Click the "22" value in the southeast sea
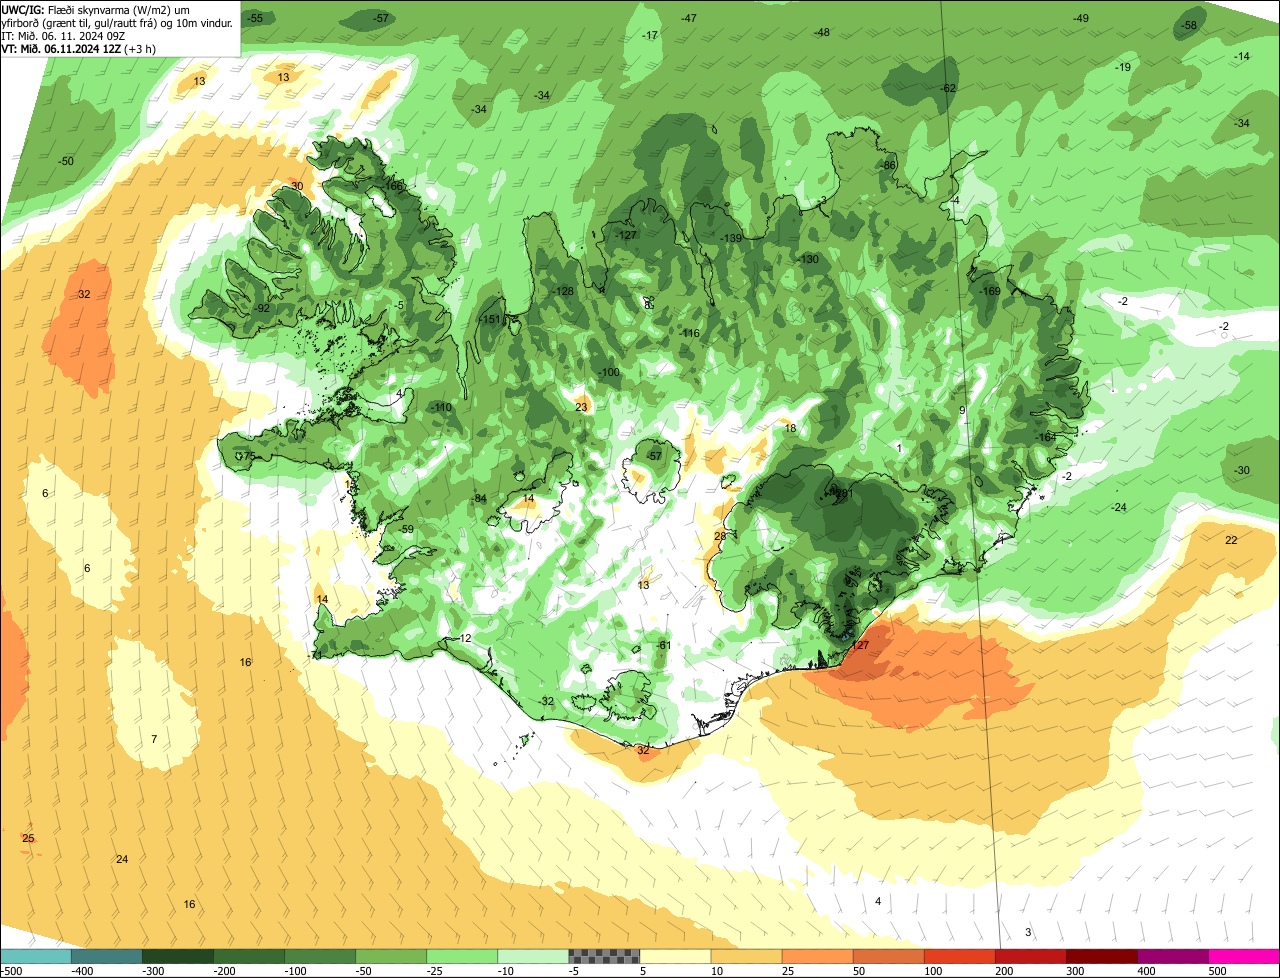Screen dimensions: 1280x978 1231,540
